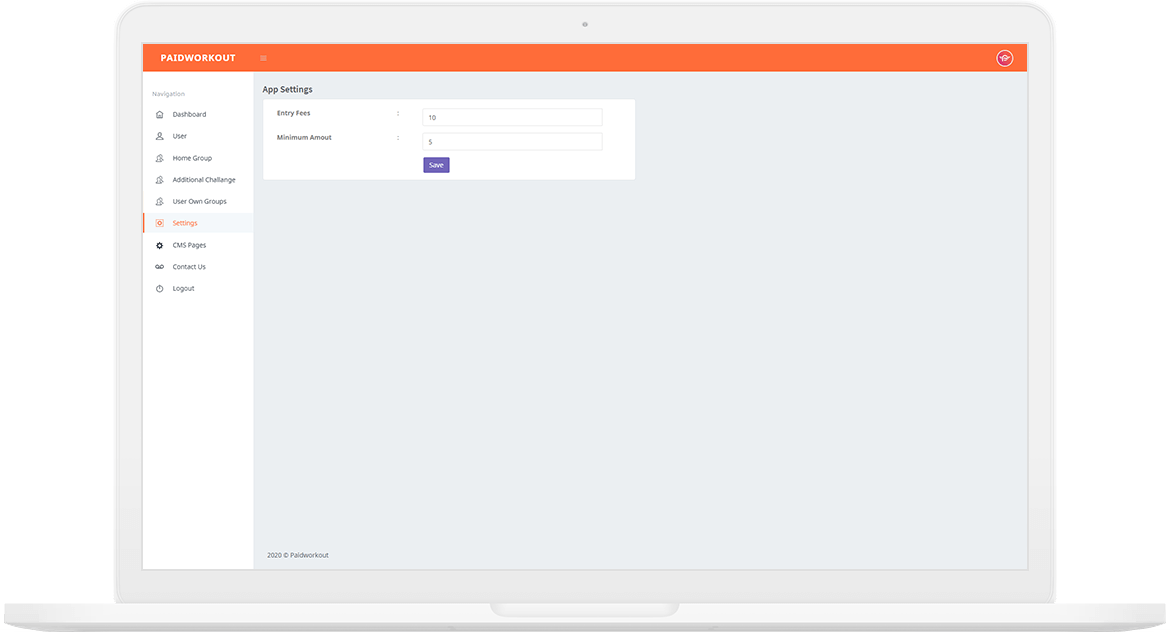Click the hamburger menu icon in header
This screenshot has height=632, width=1170.
click(263, 58)
